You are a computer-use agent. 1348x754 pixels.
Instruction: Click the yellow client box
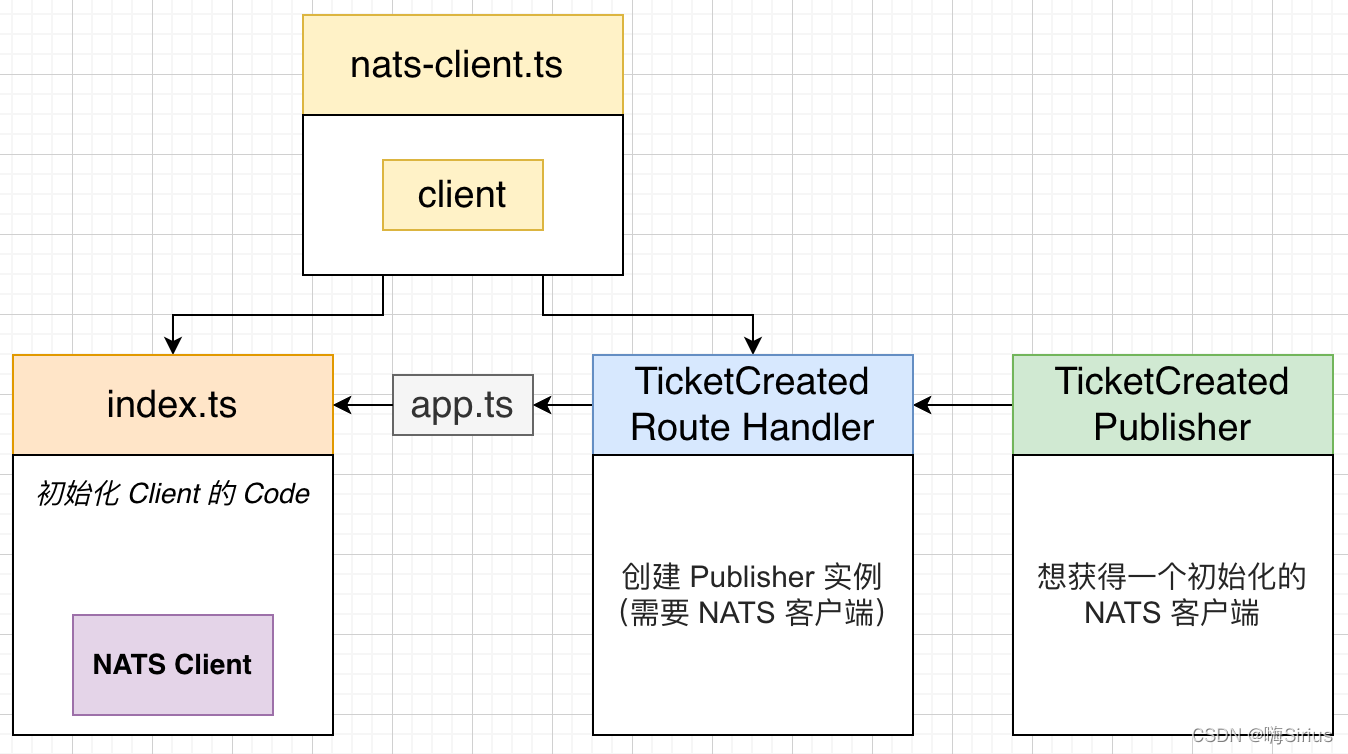463,195
